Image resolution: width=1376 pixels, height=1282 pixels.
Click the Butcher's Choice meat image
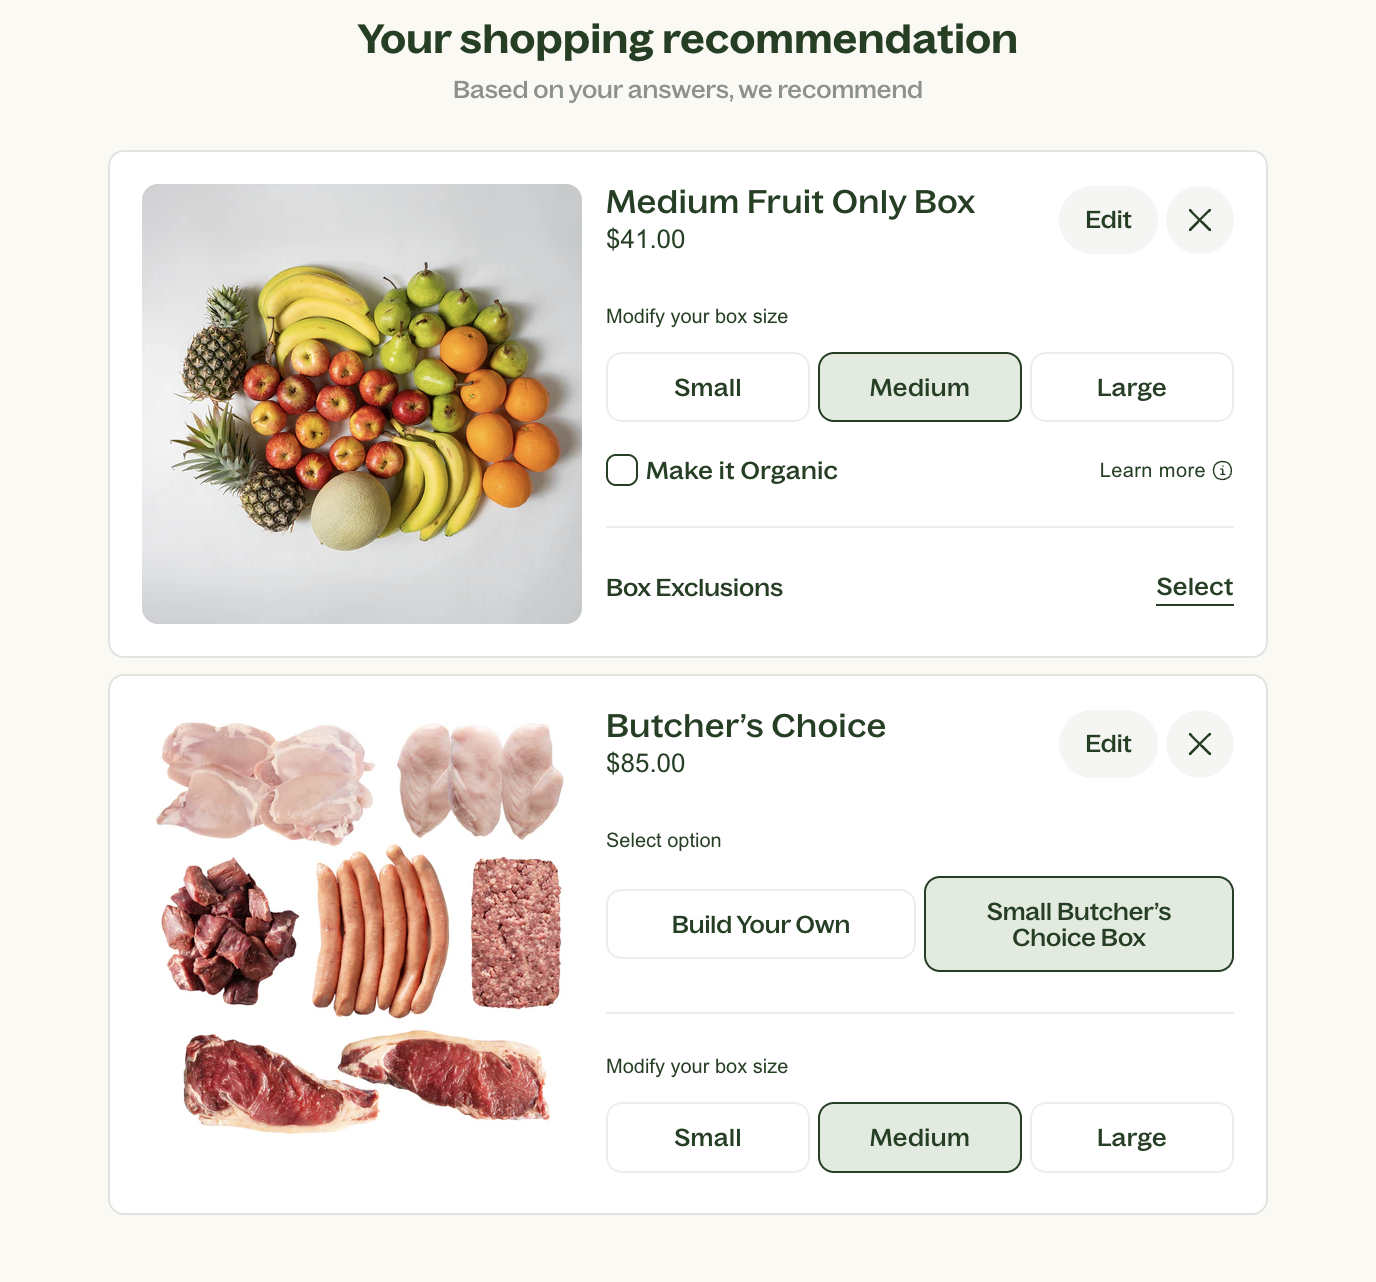tap(362, 927)
